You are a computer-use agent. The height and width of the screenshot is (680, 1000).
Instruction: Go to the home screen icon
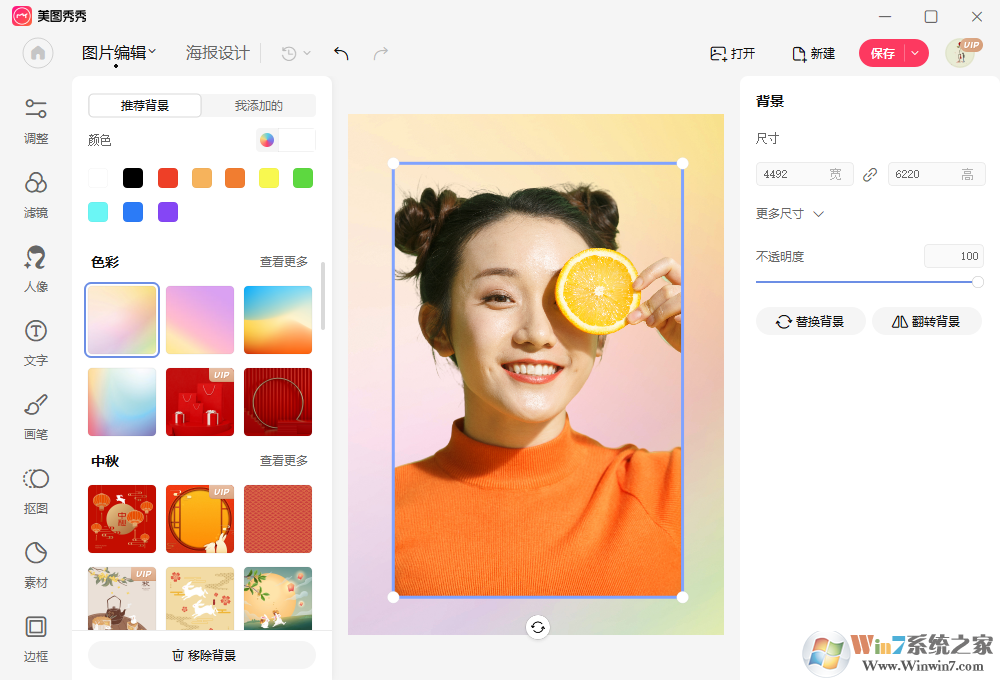tap(38, 53)
